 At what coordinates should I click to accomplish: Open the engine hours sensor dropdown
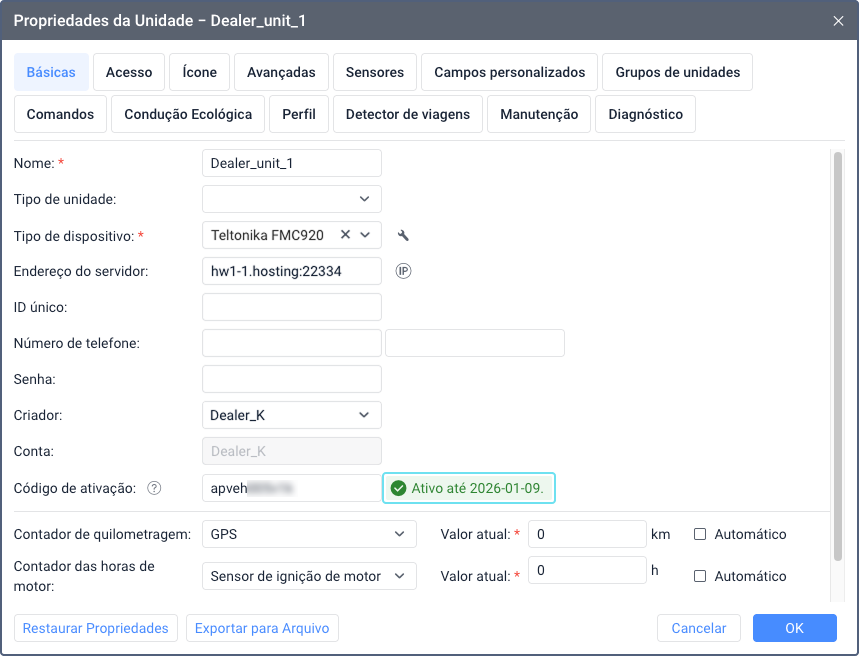pos(309,576)
